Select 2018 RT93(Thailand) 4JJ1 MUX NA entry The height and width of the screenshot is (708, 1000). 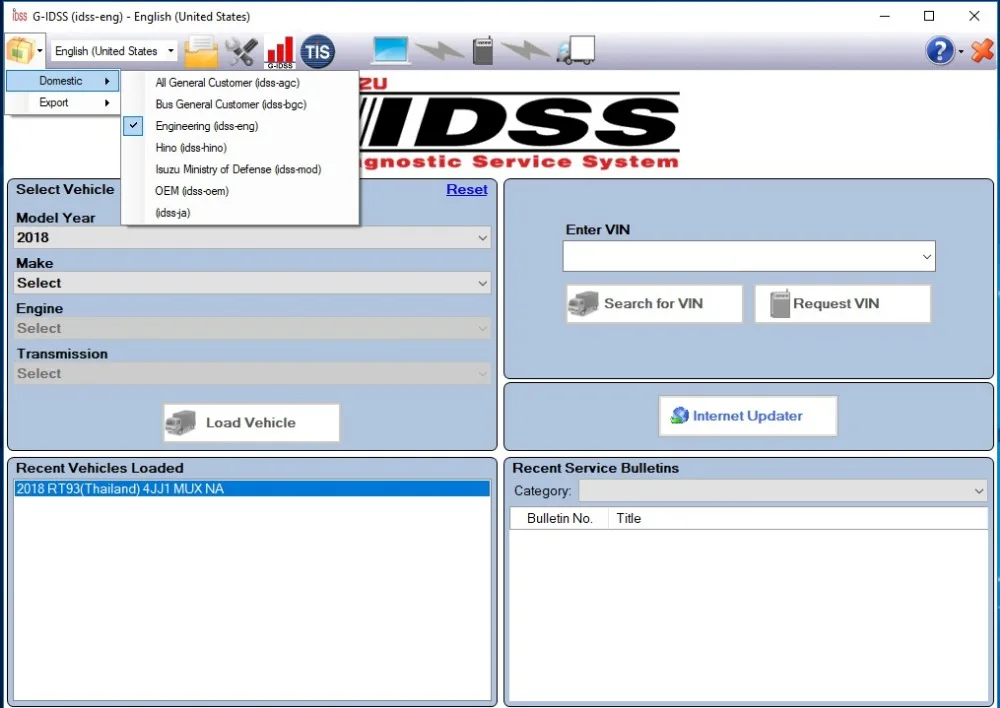pos(252,489)
